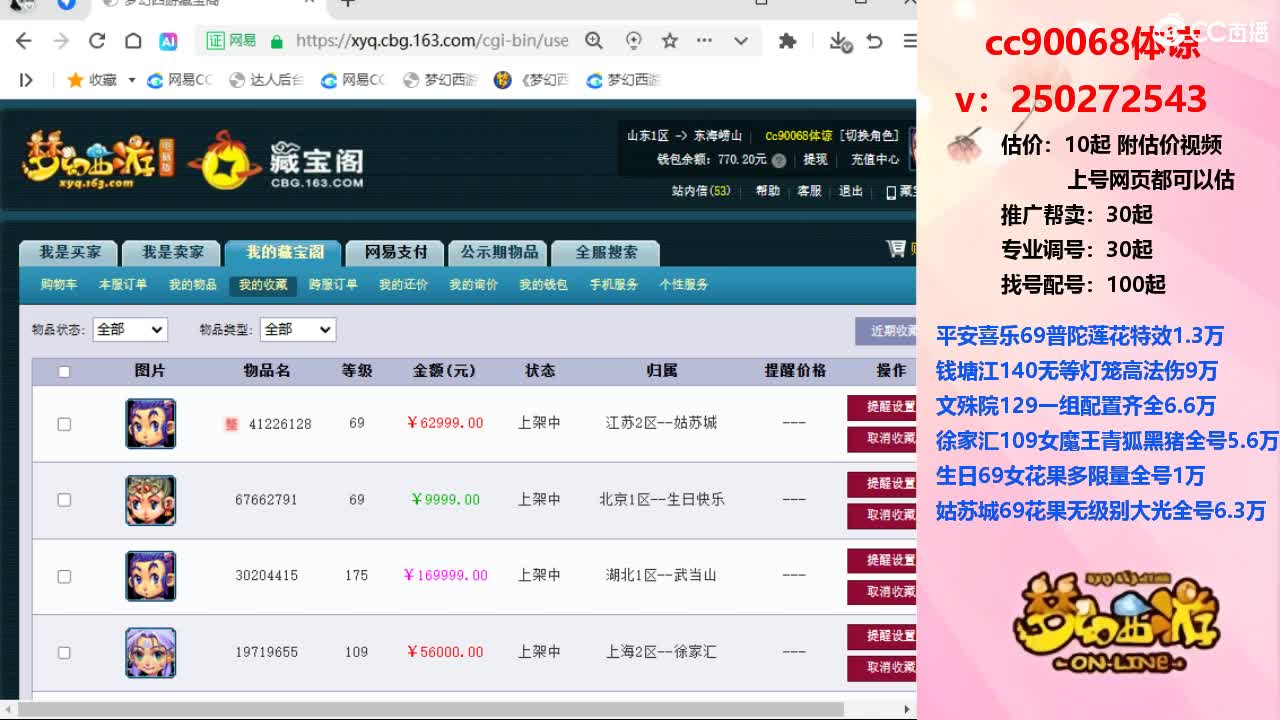Image resolution: width=1280 pixels, height=720 pixels.
Task: Click the wallet balance help question icon
Action: pyautogui.click(x=779, y=160)
